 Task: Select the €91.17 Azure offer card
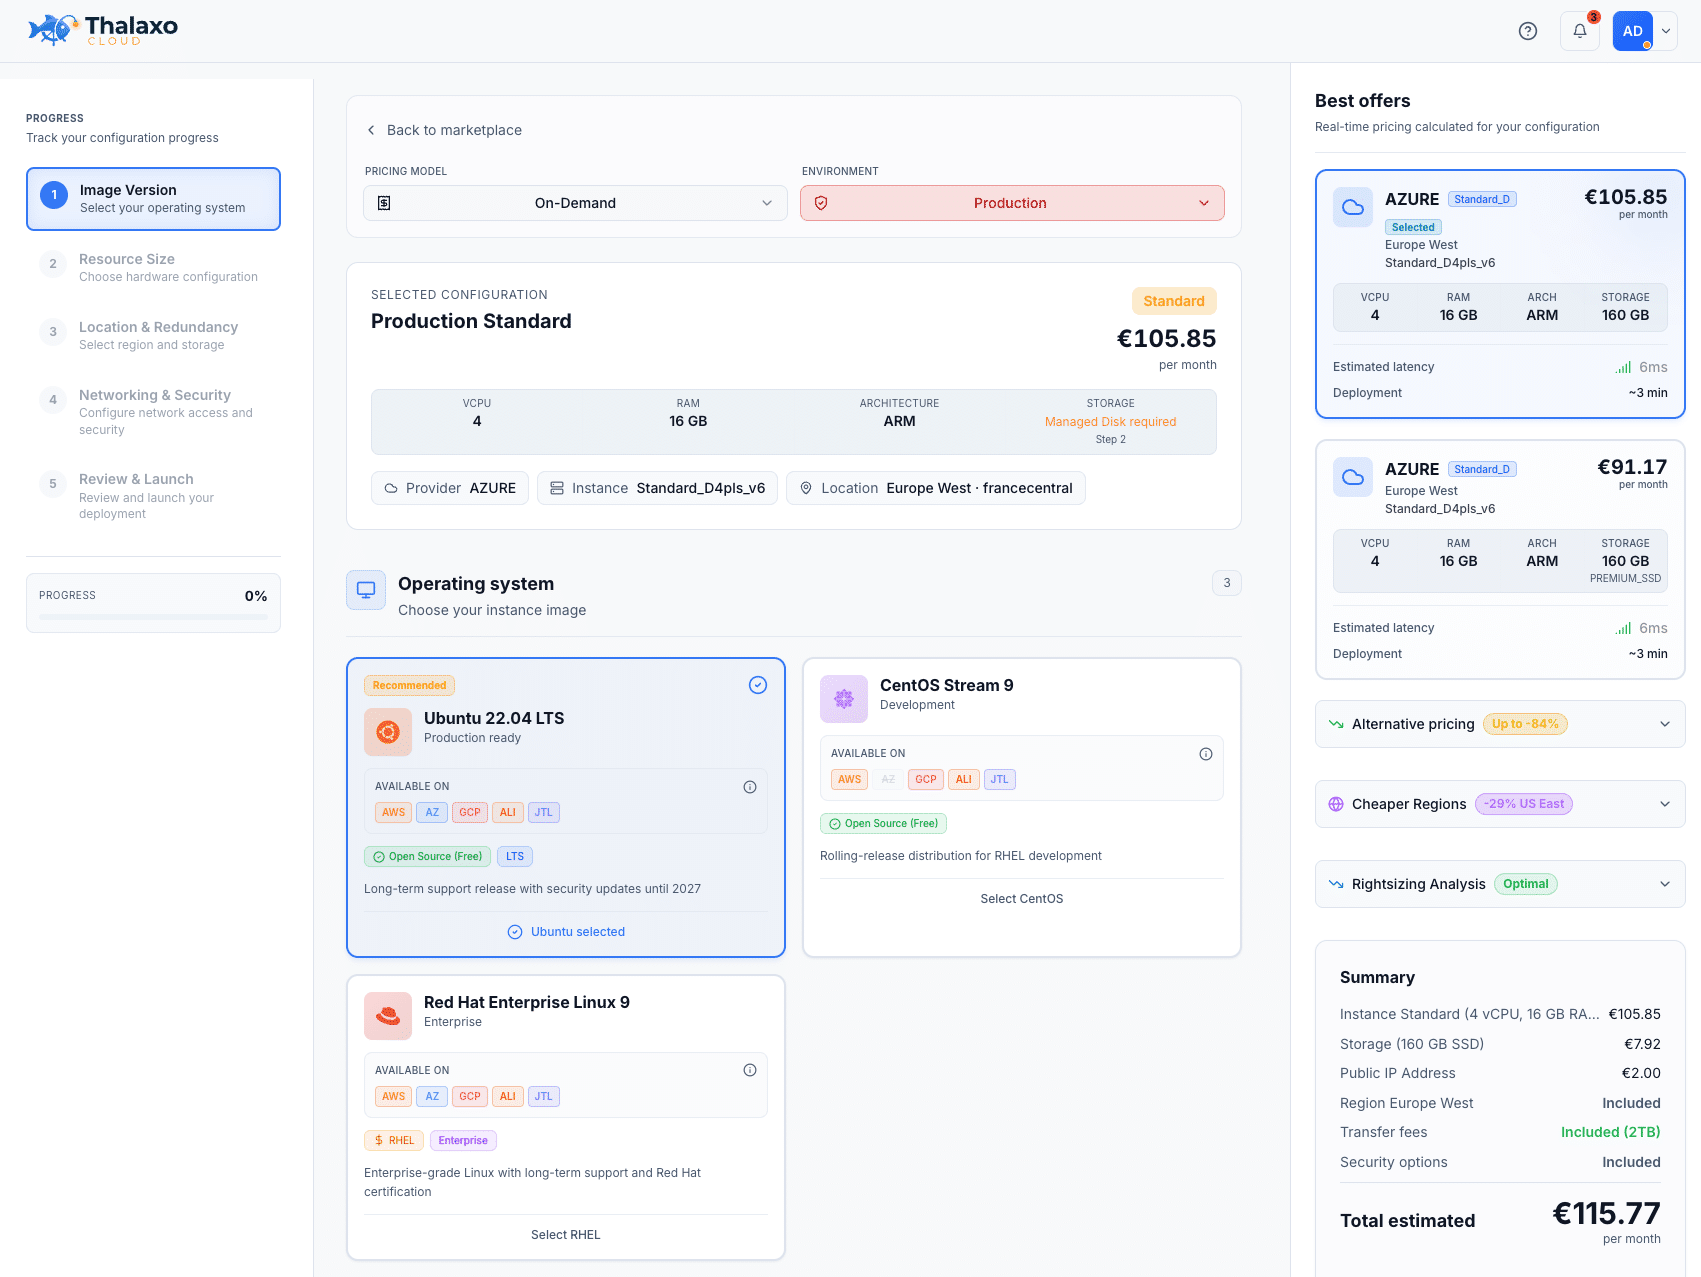[x=1500, y=559]
